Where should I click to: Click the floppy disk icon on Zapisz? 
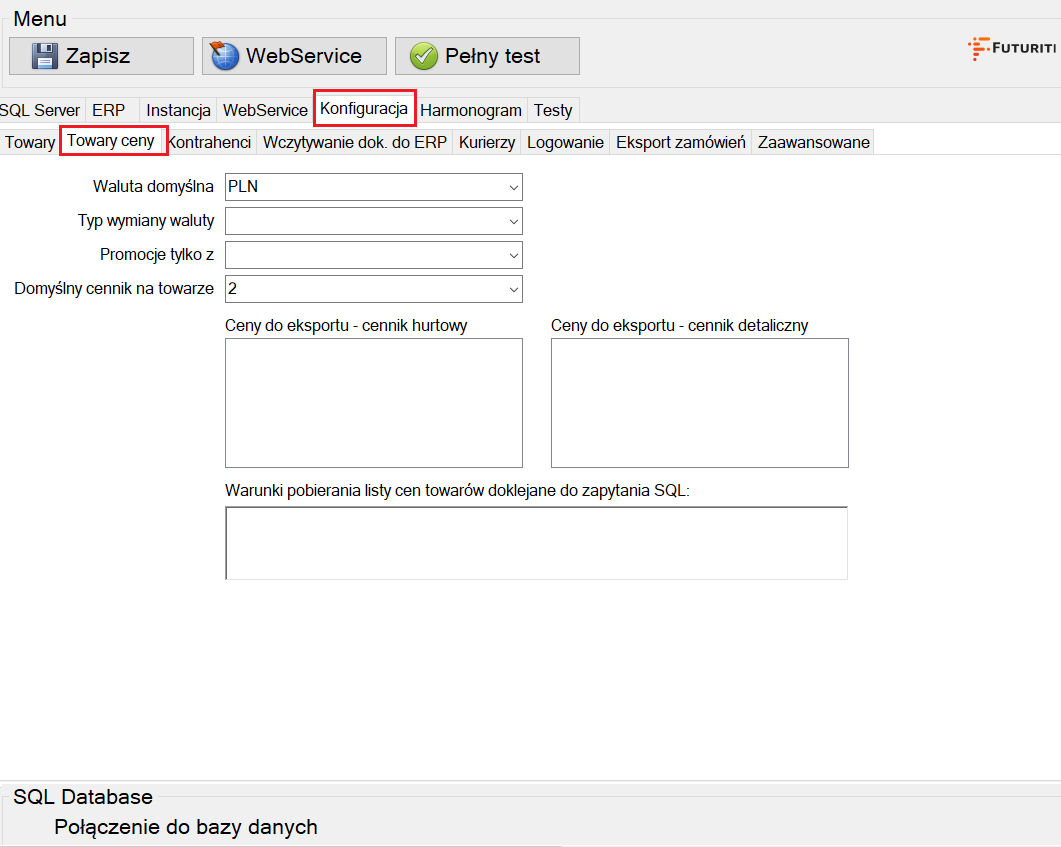tap(45, 56)
